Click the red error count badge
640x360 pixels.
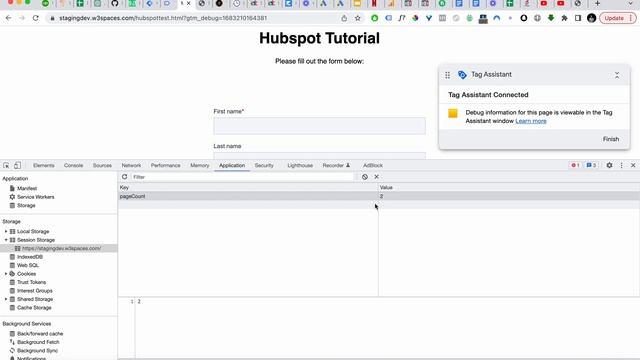[575, 165]
